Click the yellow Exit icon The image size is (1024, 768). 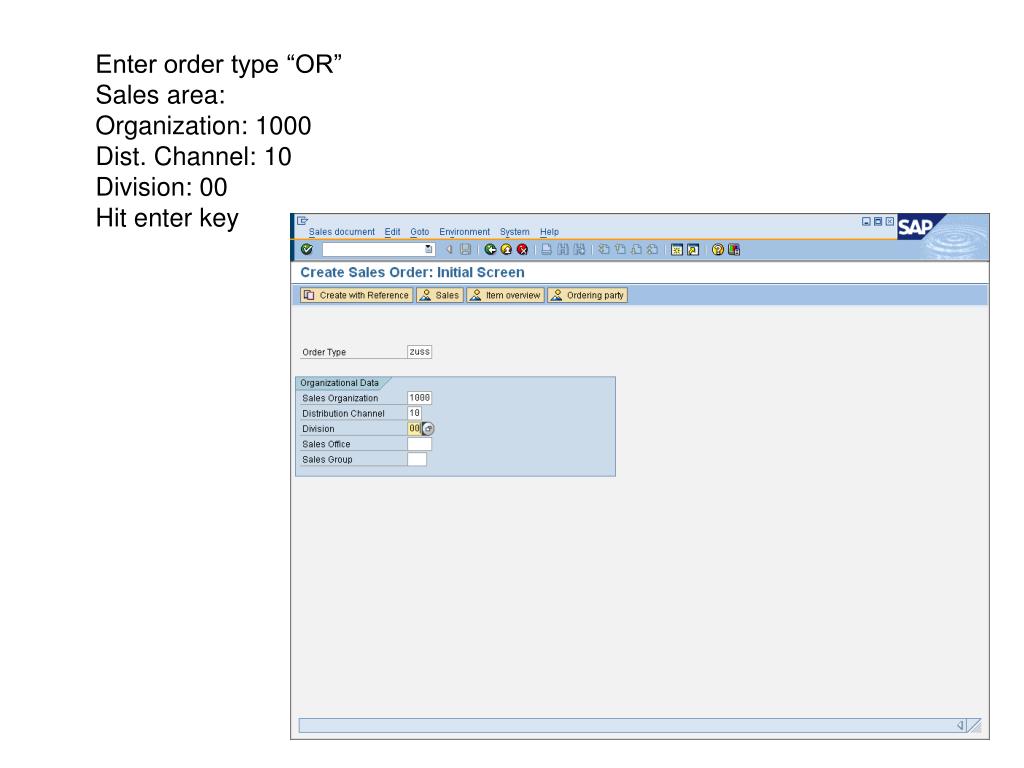click(x=506, y=249)
